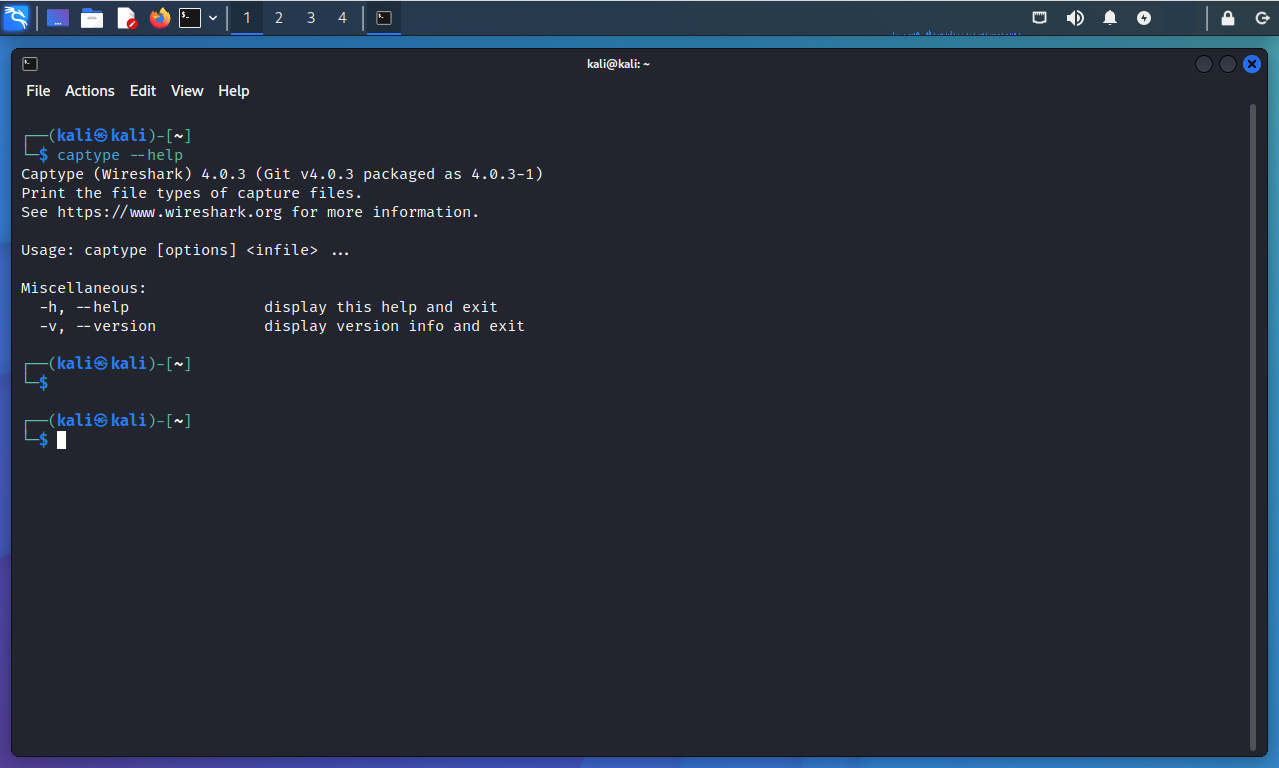Switch to workspace 4

point(343,18)
